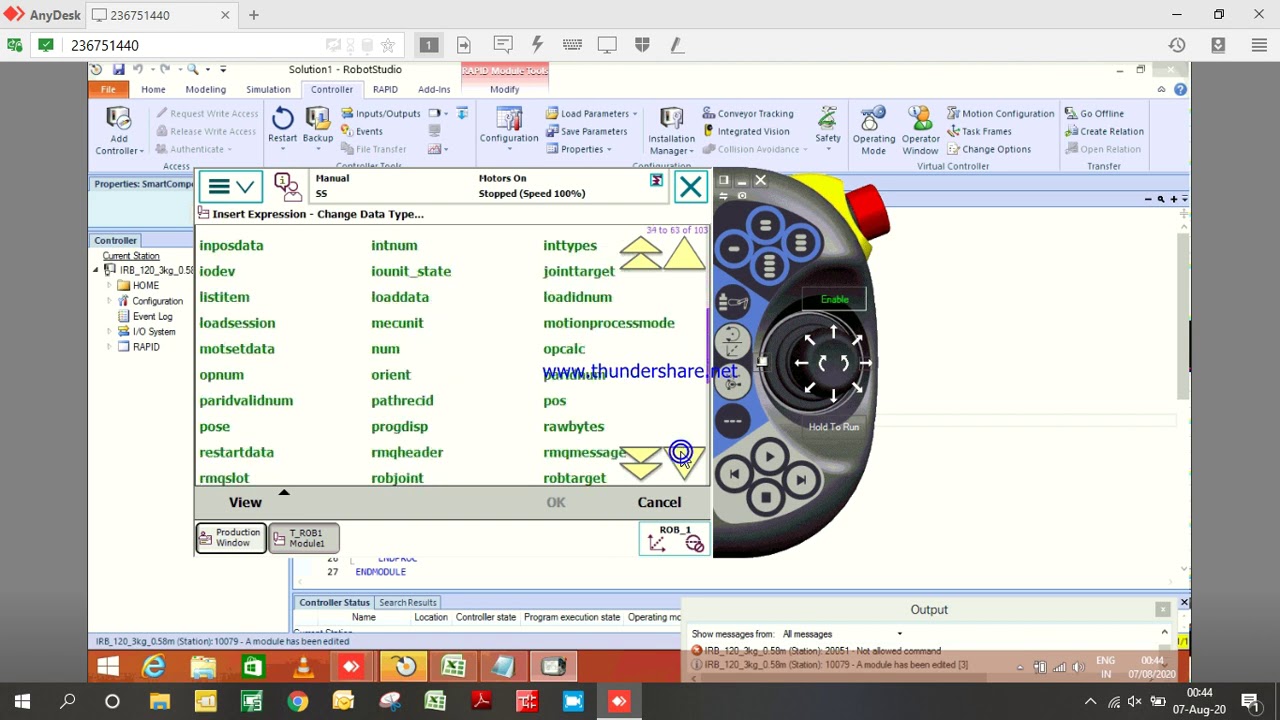The height and width of the screenshot is (720, 1280).
Task: Toggle the Hold To Run control
Action: click(x=833, y=427)
